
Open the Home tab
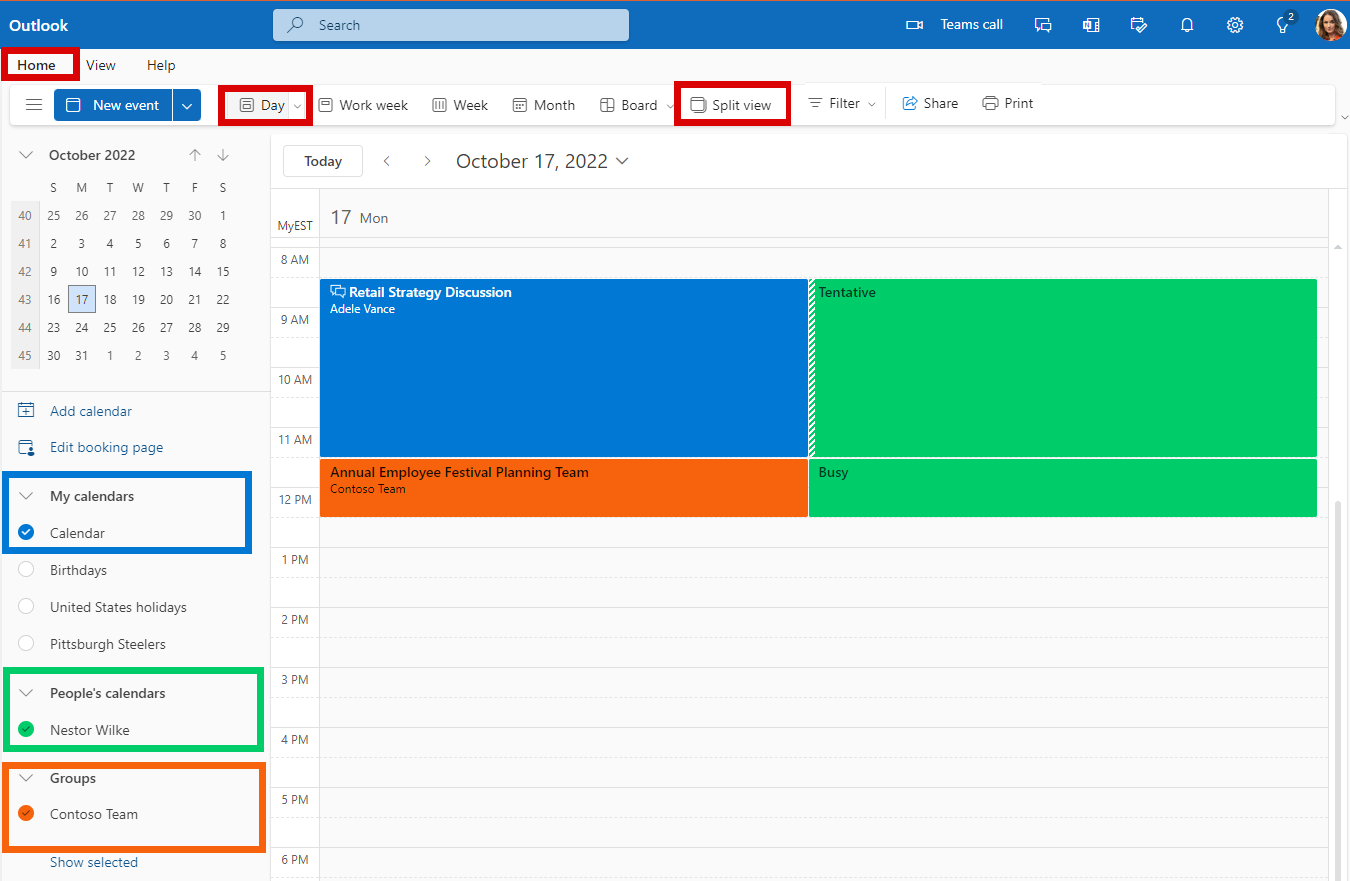[x=37, y=65]
